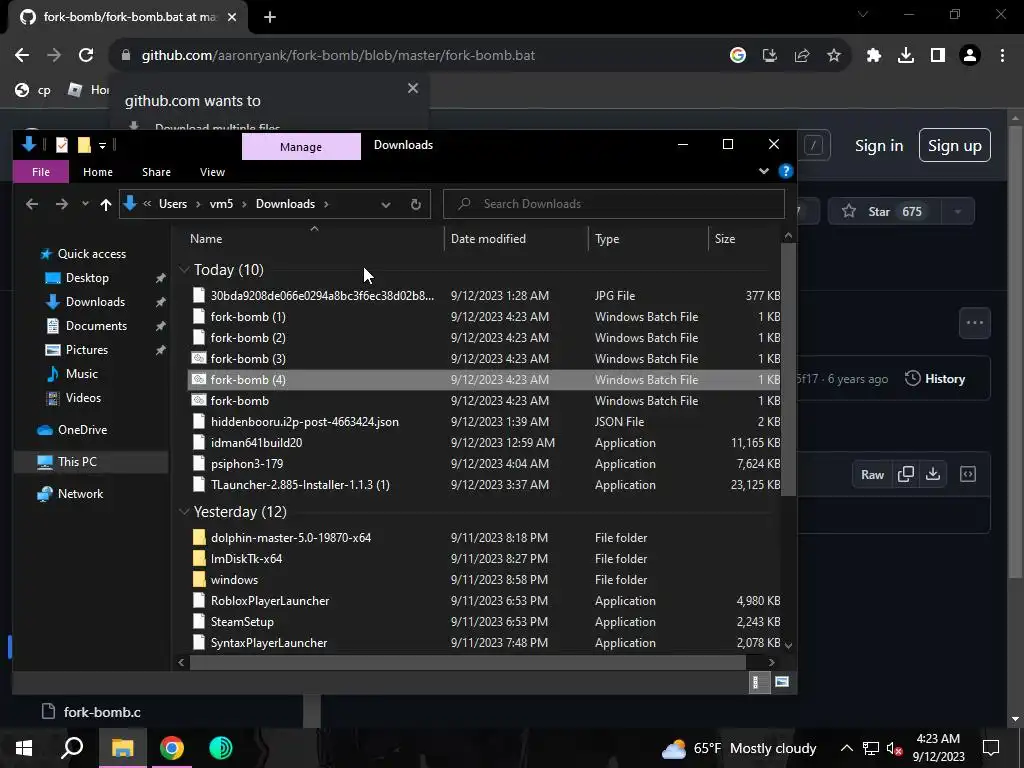Open the action center notifications icon
This screenshot has height=768, width=1024.
point(991,748)
